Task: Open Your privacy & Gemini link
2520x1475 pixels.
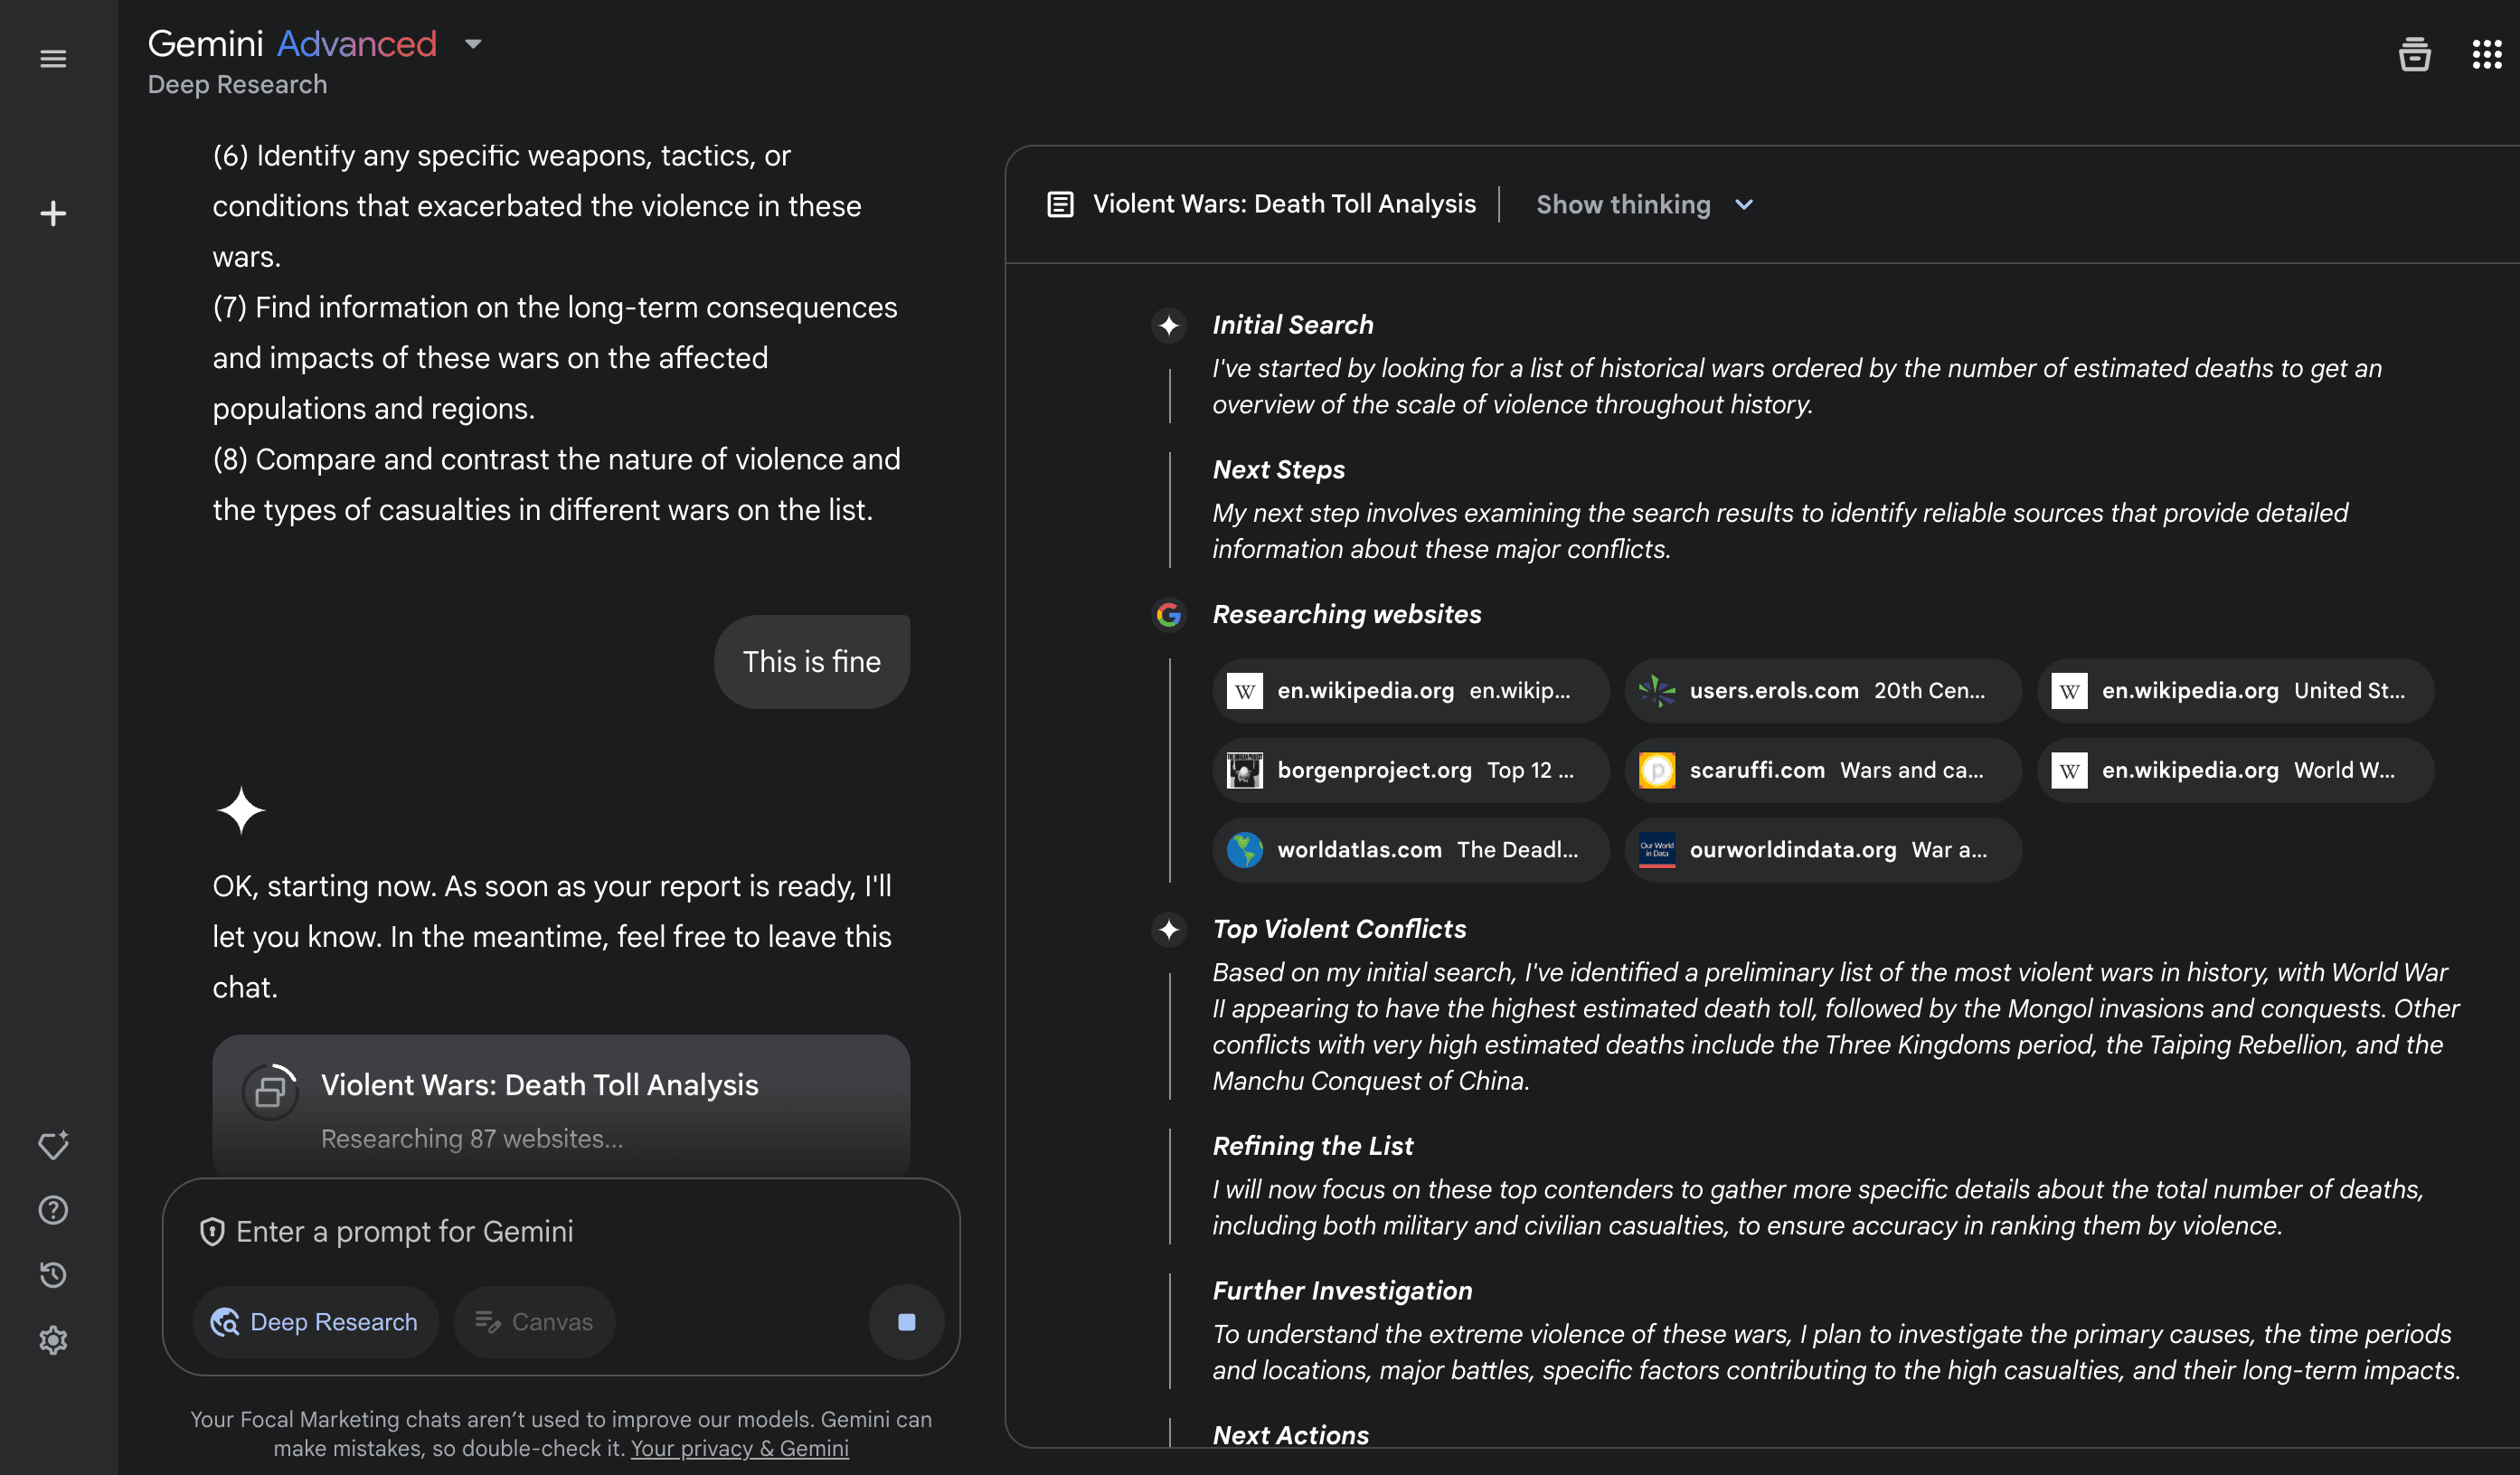Action: point(739,1448)
